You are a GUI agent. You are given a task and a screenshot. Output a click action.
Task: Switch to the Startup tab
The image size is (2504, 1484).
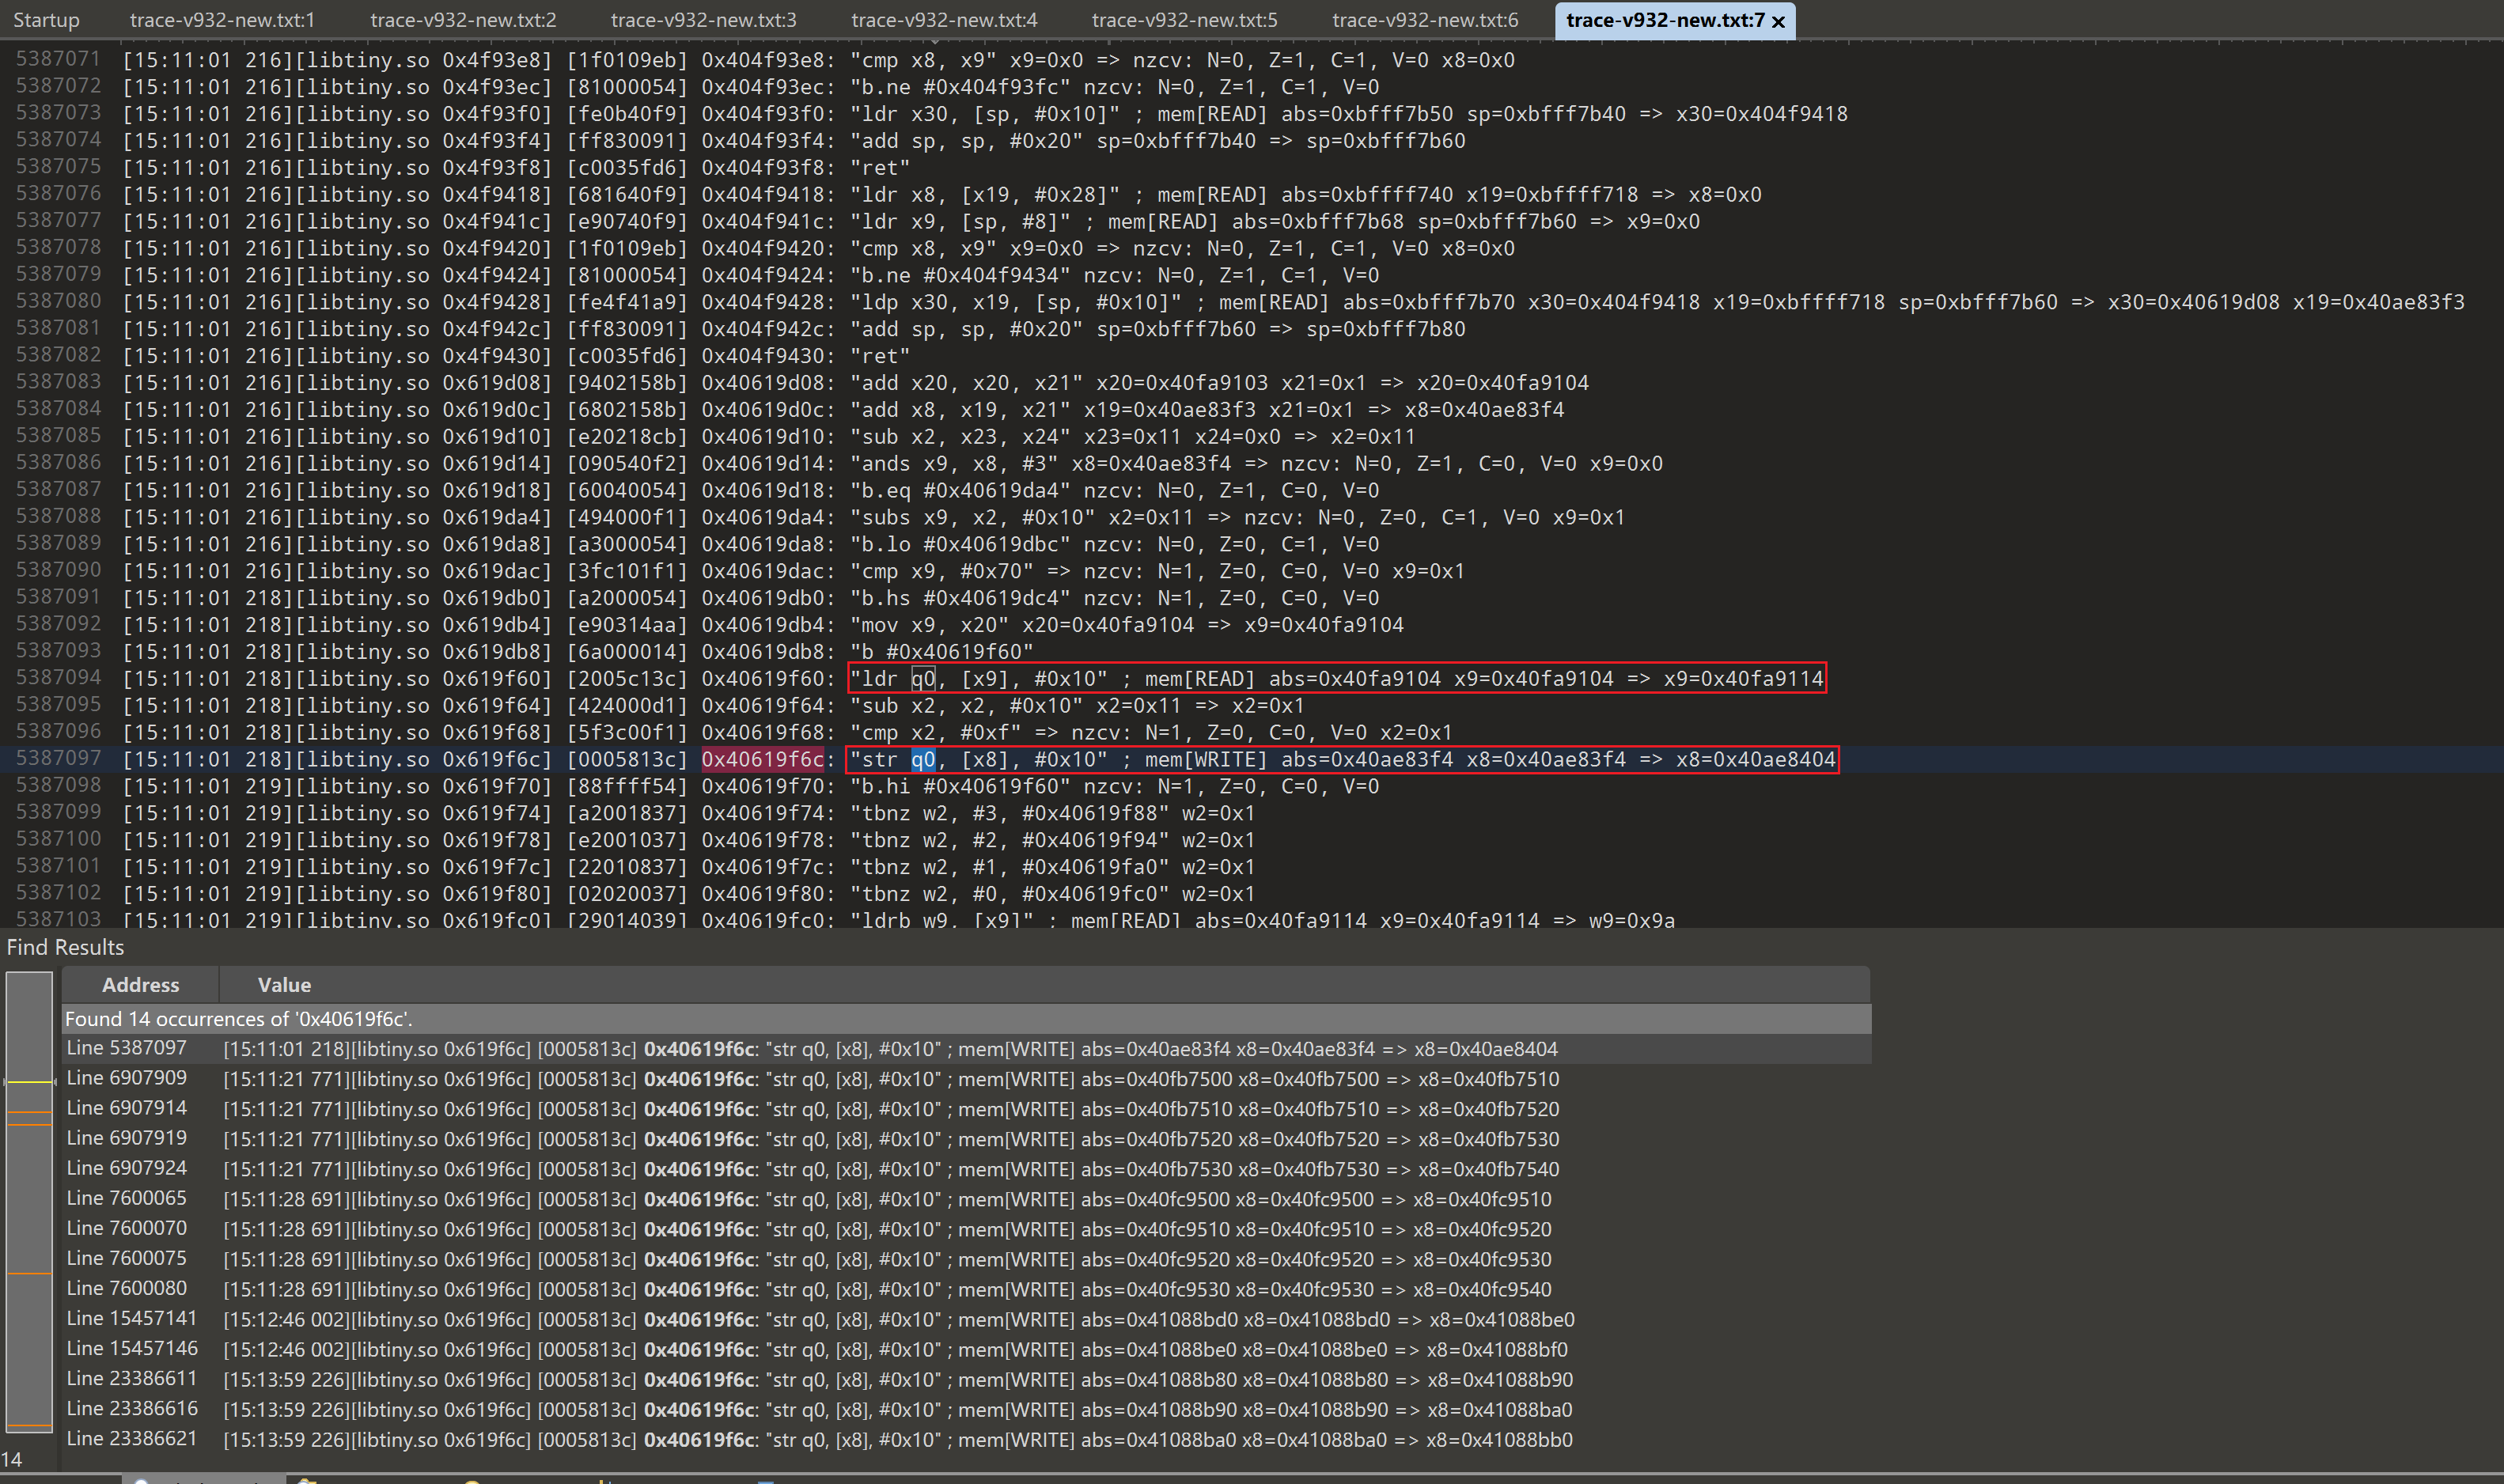(x=46, y=20)
